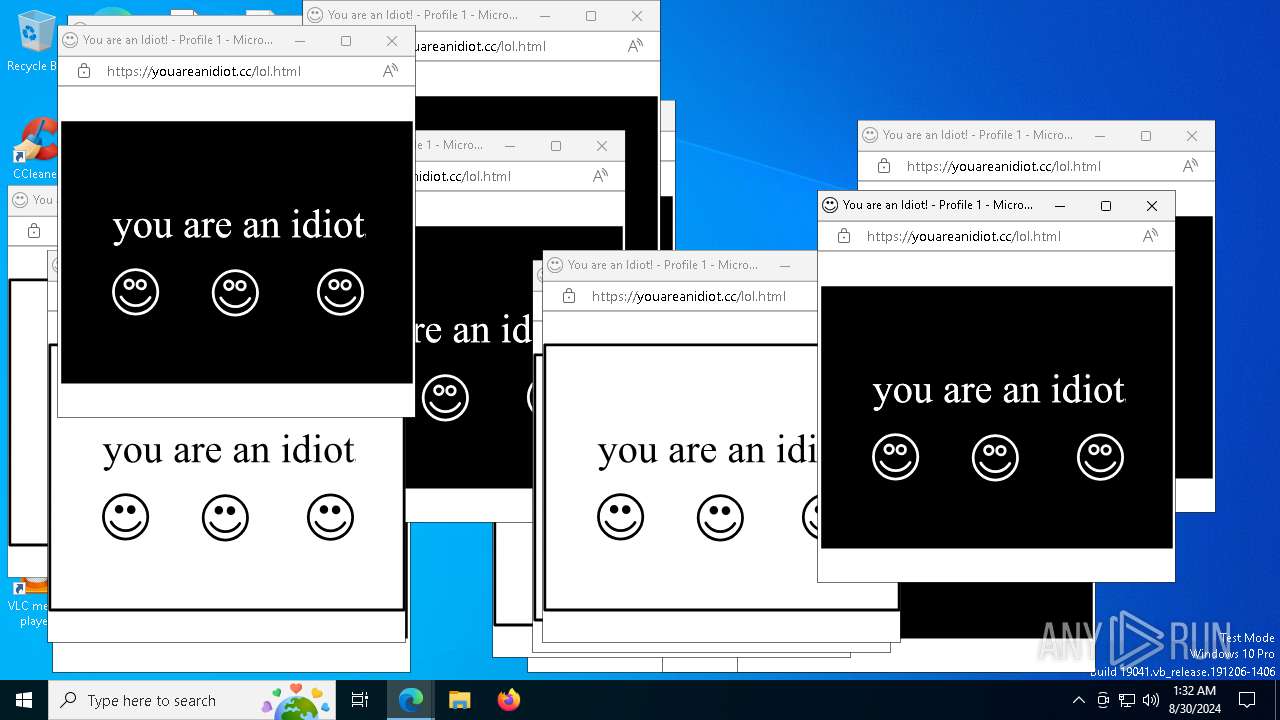This screenshot has width=1280, height=720.
Task: Click the network icon in system tray
Action: point(1127,700)
